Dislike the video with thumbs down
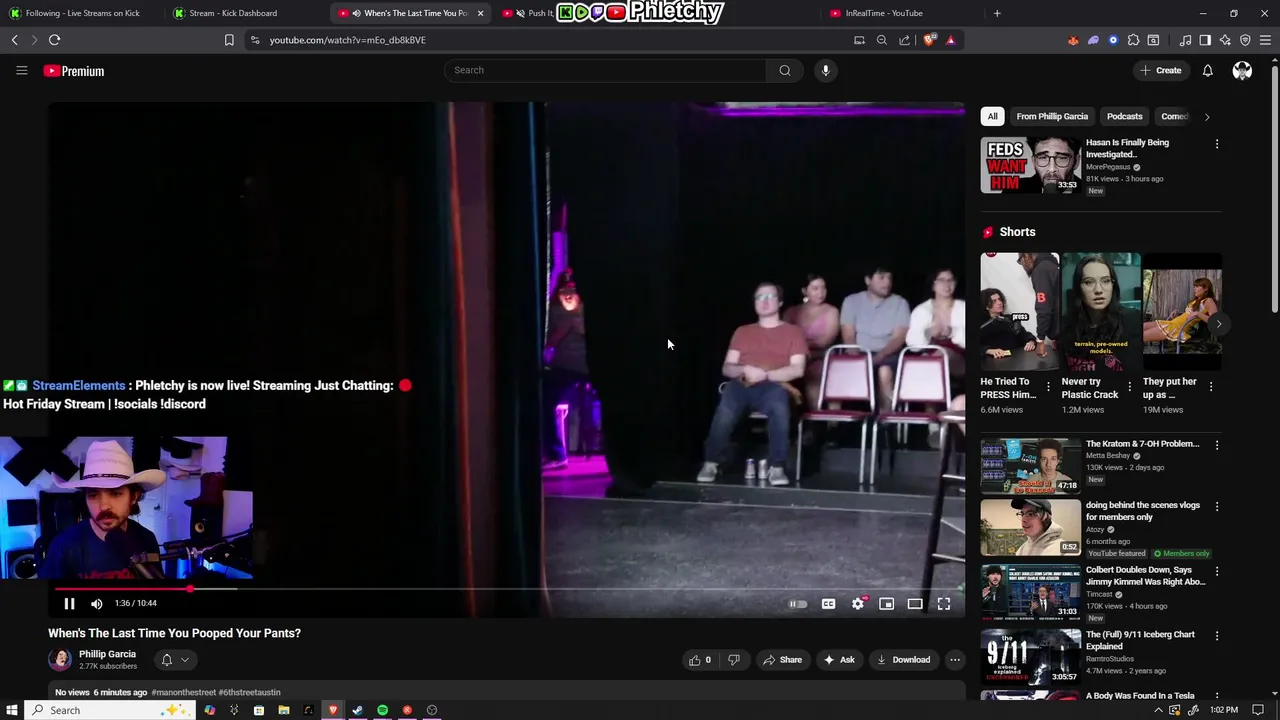 [x=734, y=660]
